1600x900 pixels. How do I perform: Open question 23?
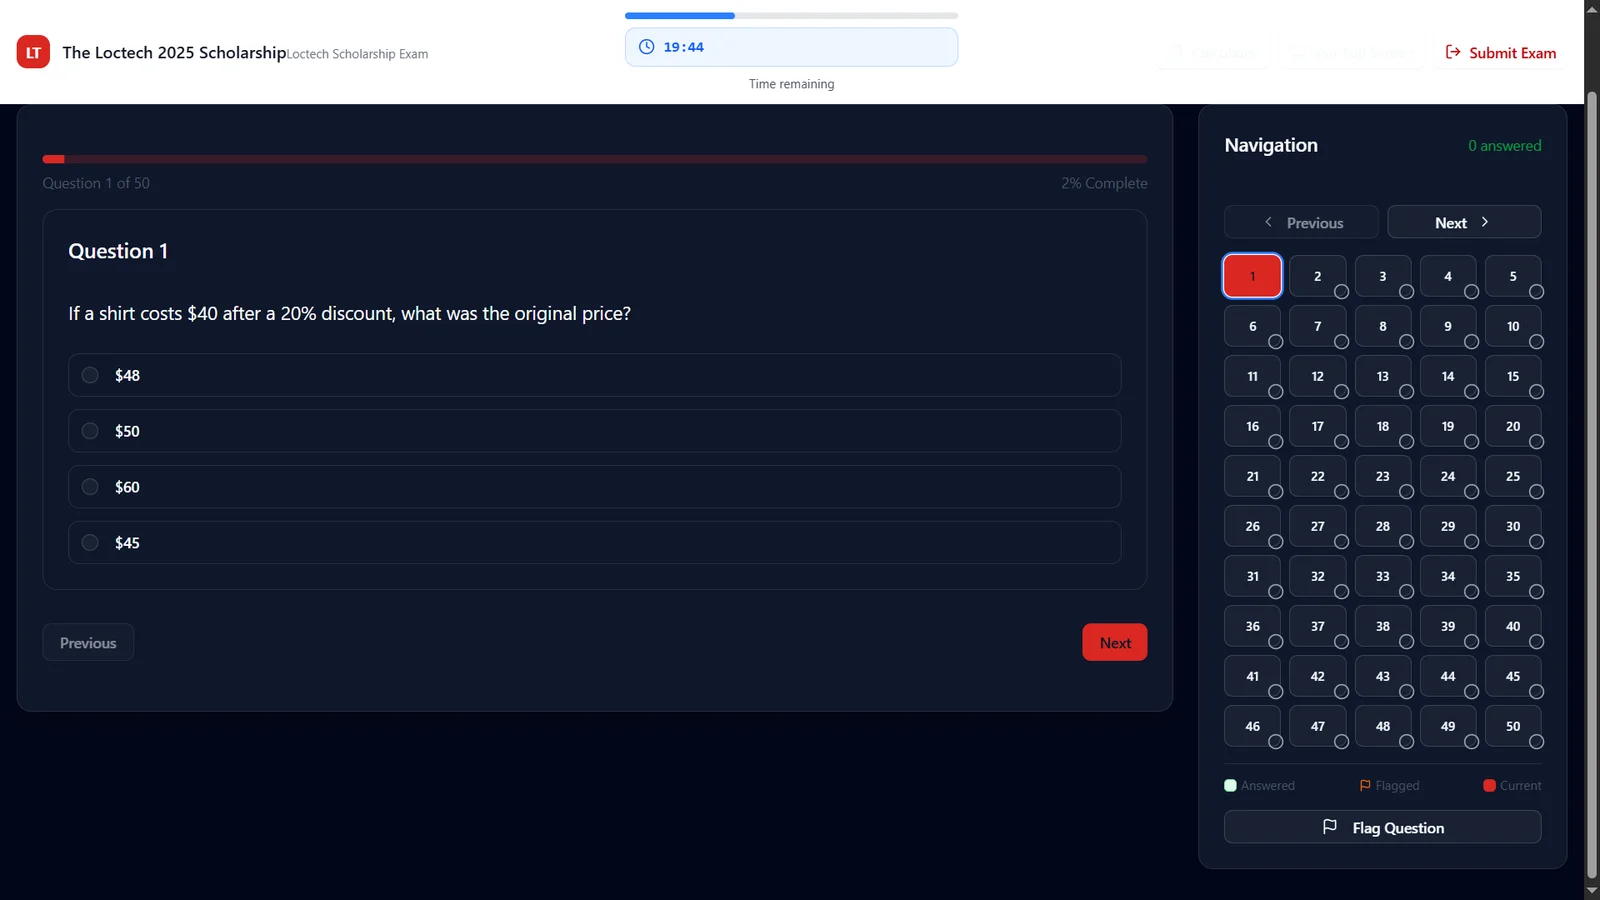click(1383, 476)
